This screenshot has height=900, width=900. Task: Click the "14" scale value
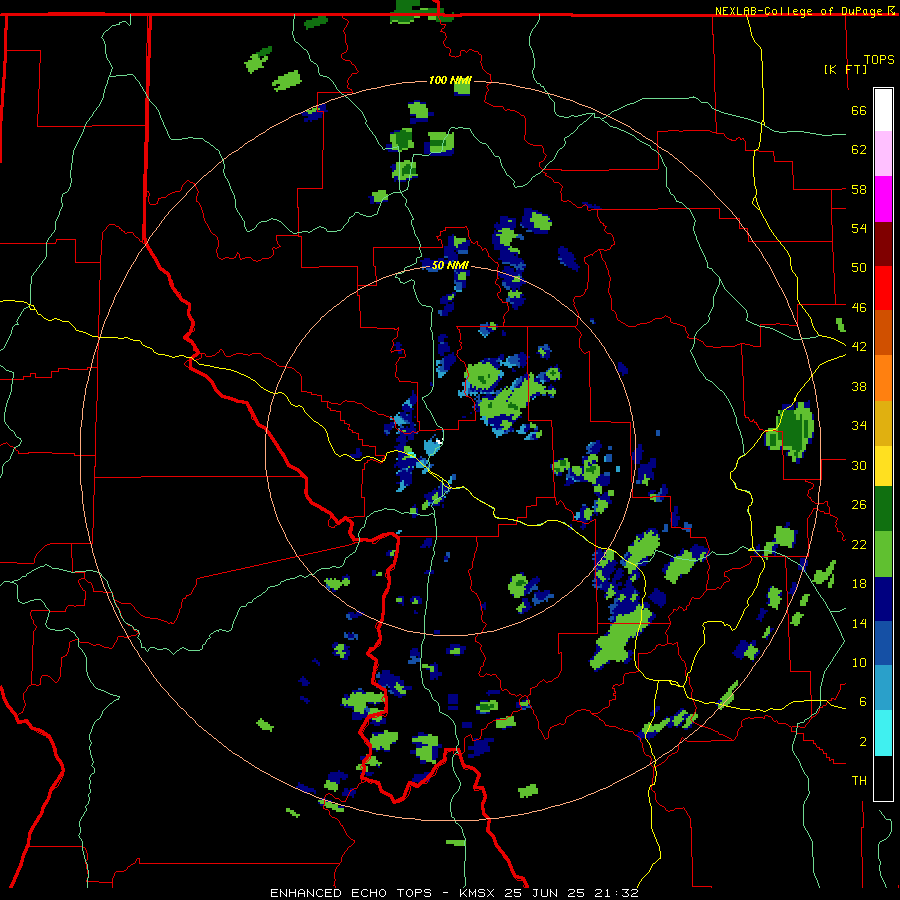859,623
